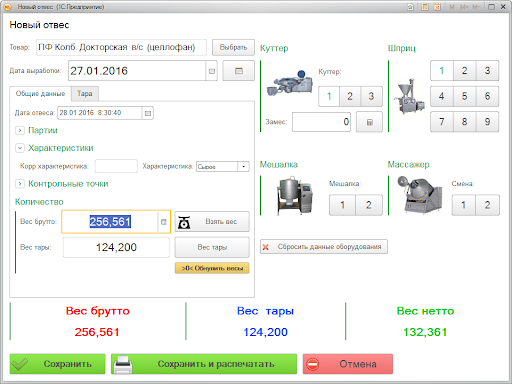Click the large date picker button beside 27.01.2016
This screenshot has height=384, width=512.
click(x=239, y=71)
